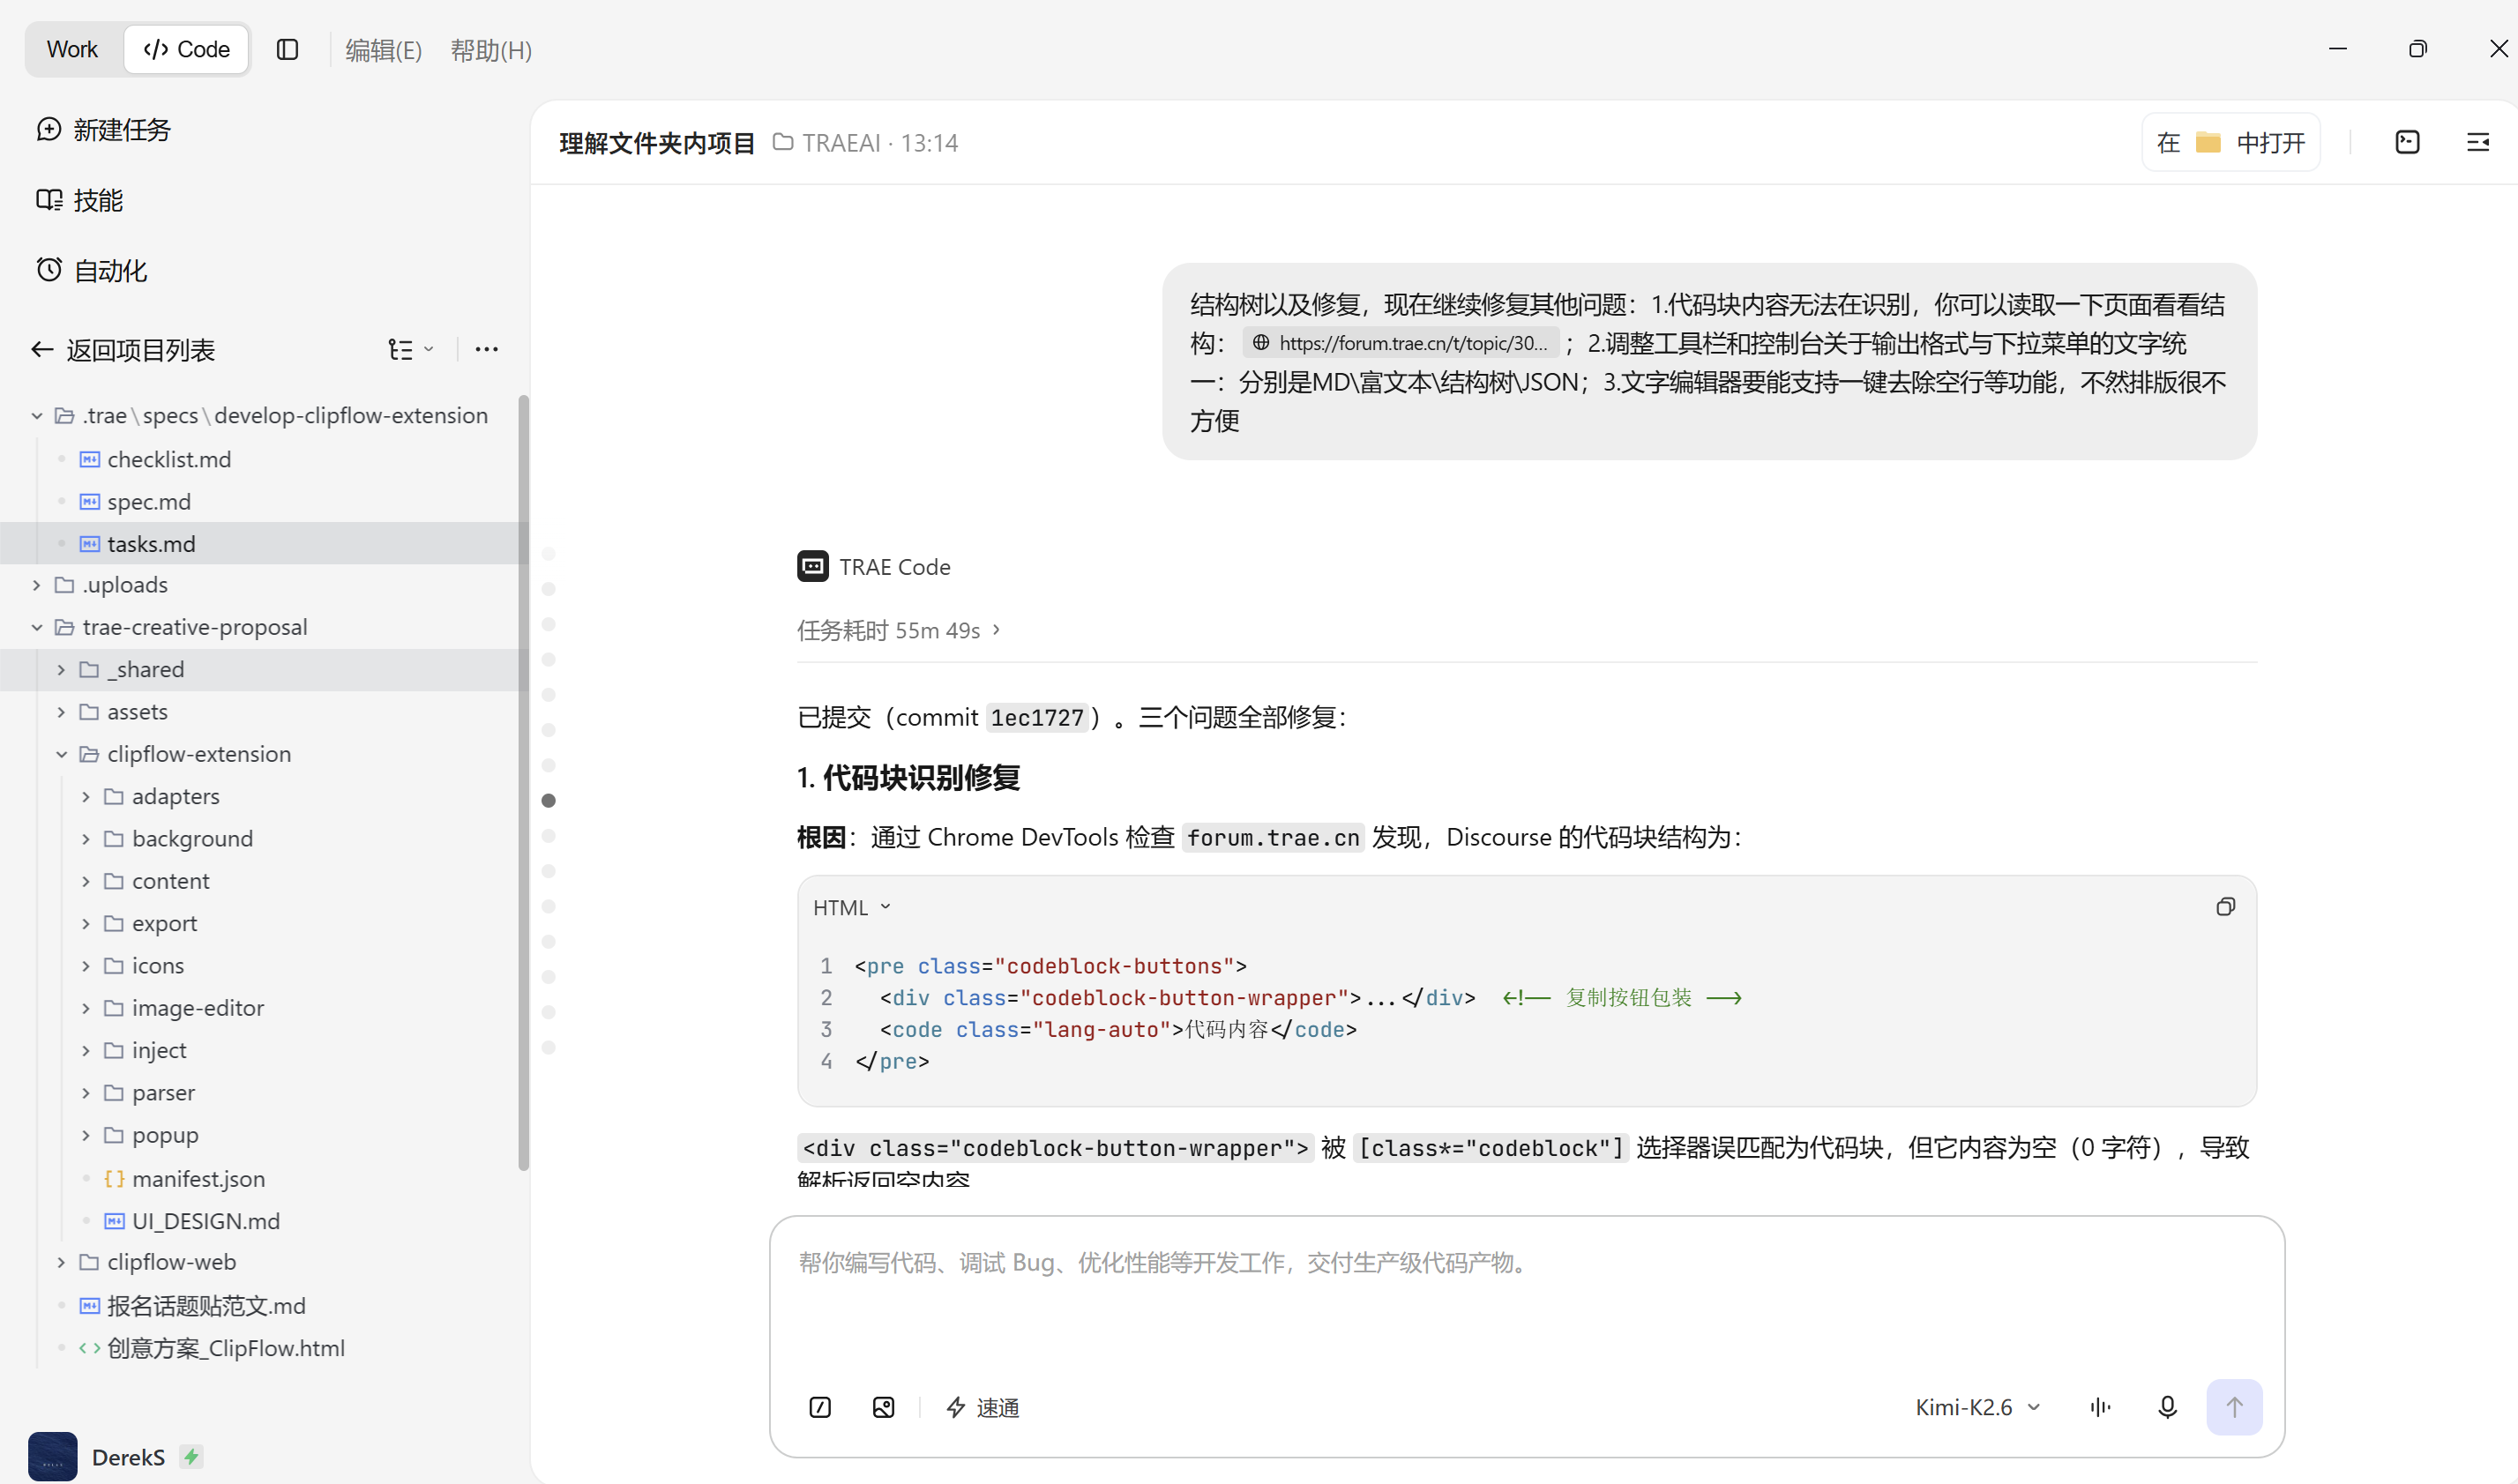Open the 帮助(H) menu

(491, 50)
